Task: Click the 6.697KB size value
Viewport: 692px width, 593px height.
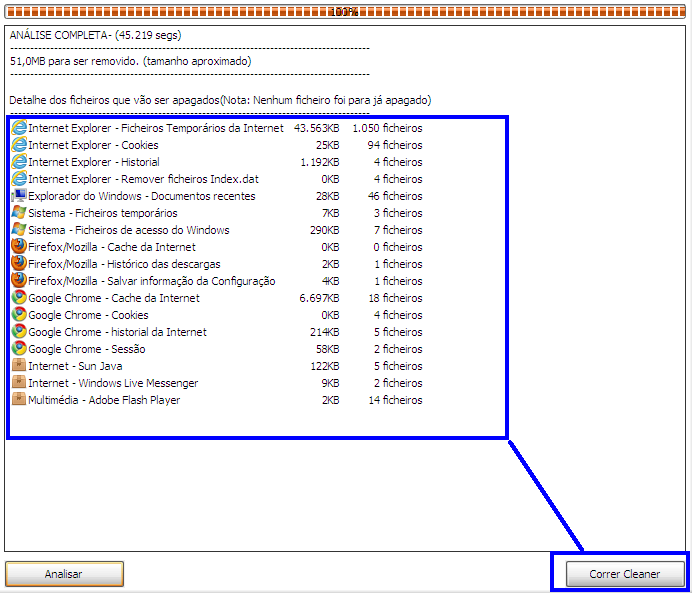Action: pyautogui.click(x=319, y=298)
